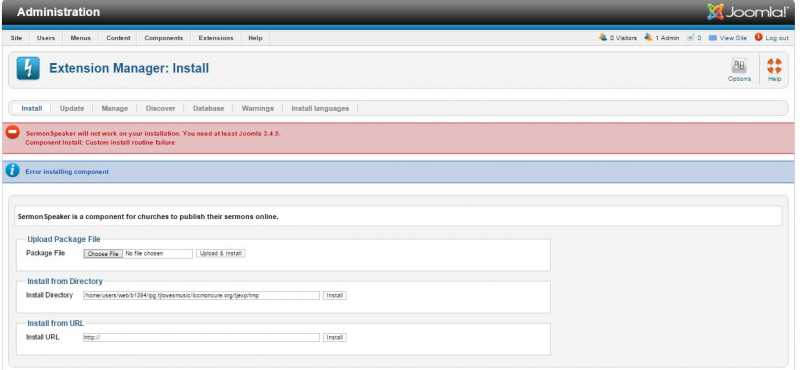Click 'Extension Manager: Install' heading
Viewport: 800px width, 370px height.
[129, 68]
